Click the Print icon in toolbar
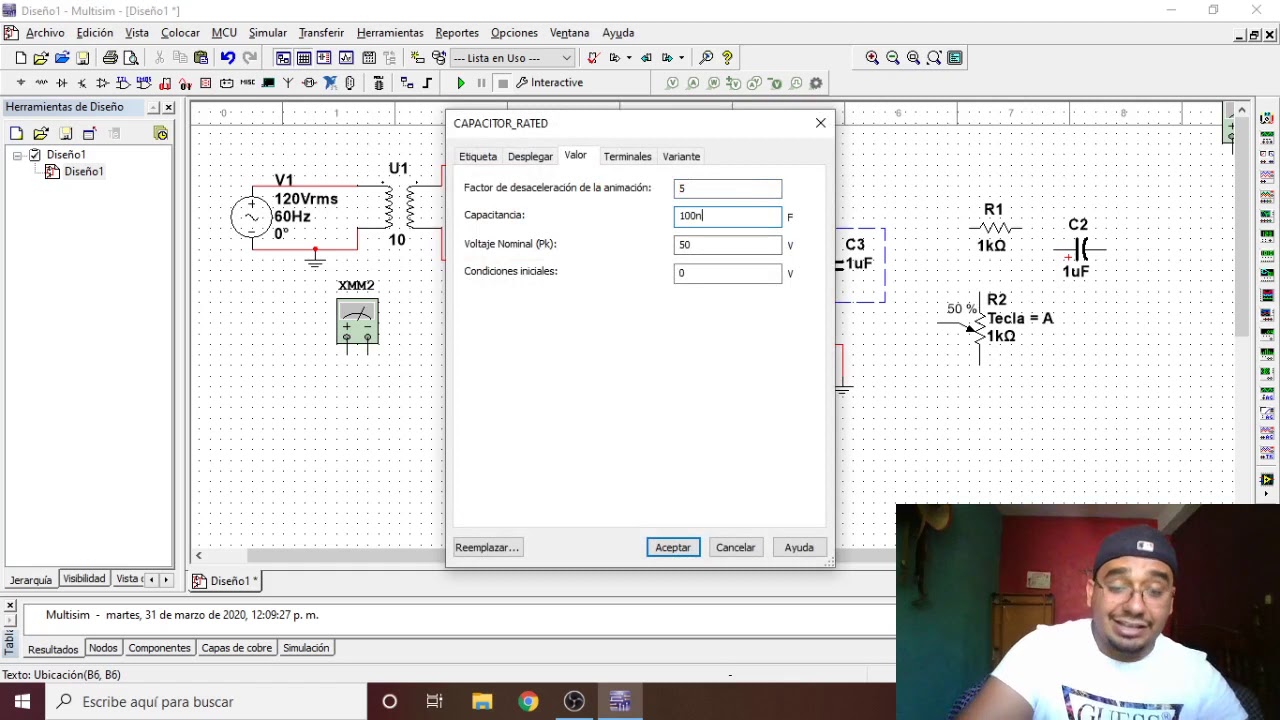 [110, 58]
